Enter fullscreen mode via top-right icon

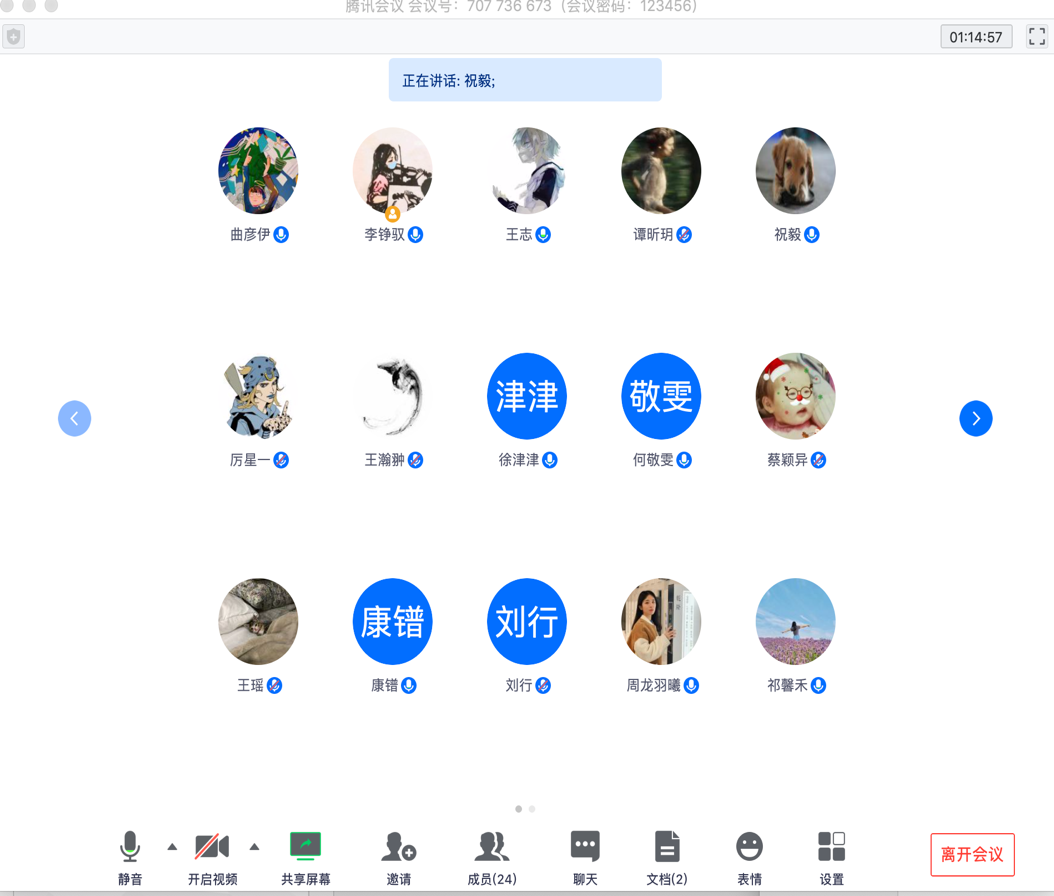pos(1037,37)
